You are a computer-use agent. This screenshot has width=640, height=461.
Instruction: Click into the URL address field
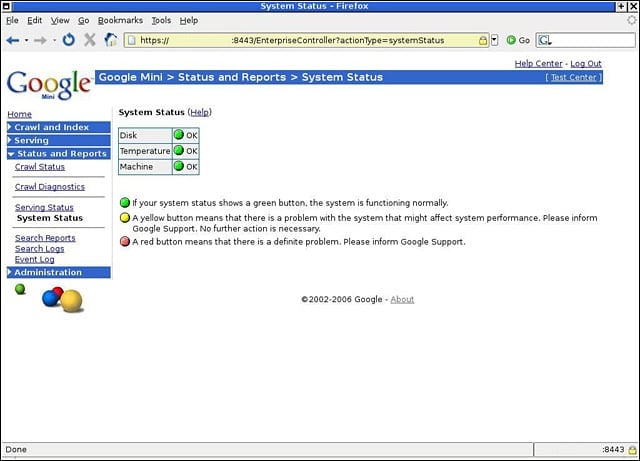click(x=306, y=40)
